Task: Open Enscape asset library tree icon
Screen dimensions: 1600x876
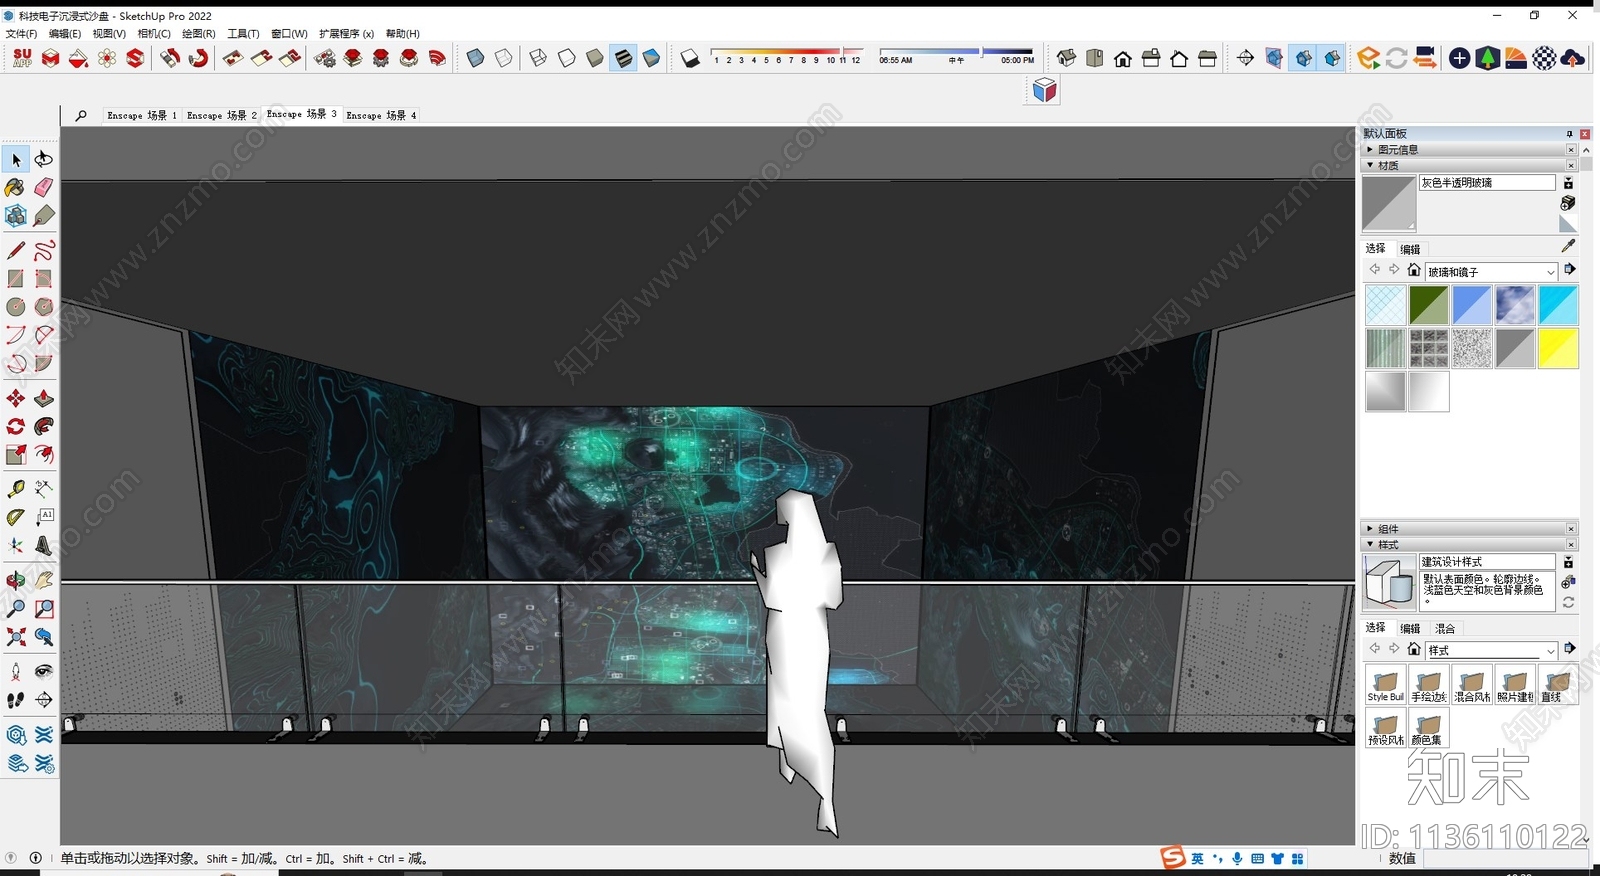Action: pyautogui.click(x=1488, y=59)
